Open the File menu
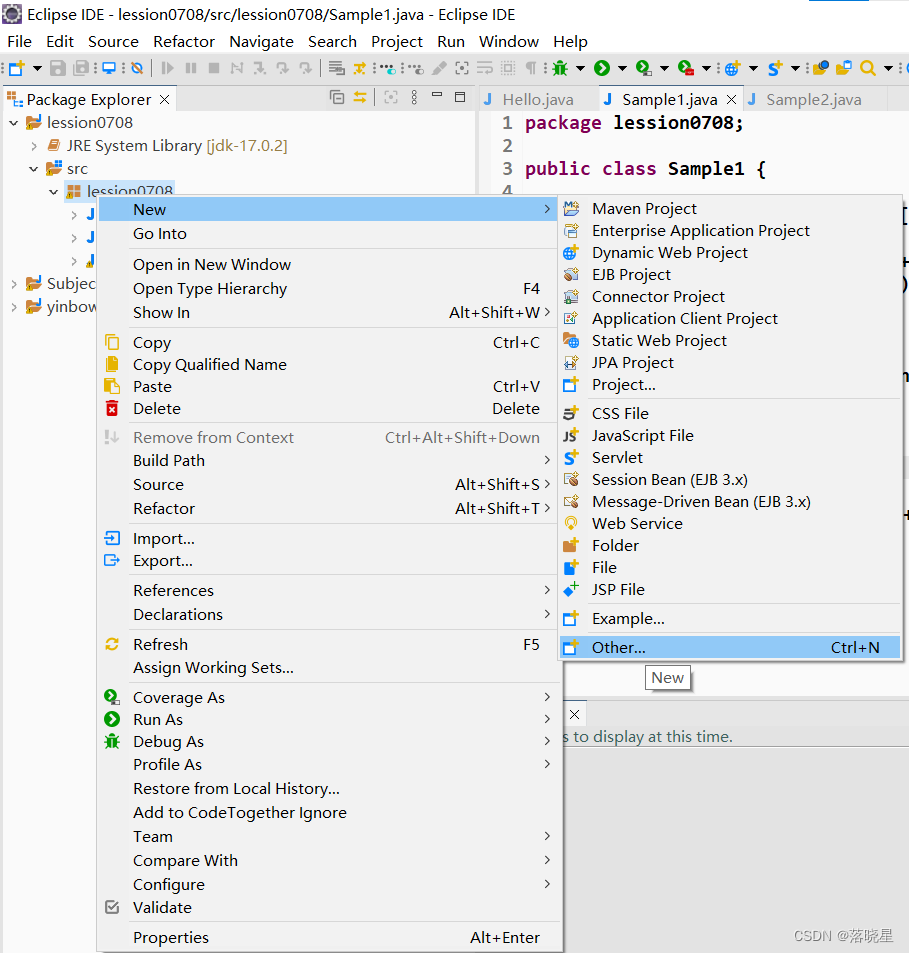909x953 pixels. click(x=19, y=41)
